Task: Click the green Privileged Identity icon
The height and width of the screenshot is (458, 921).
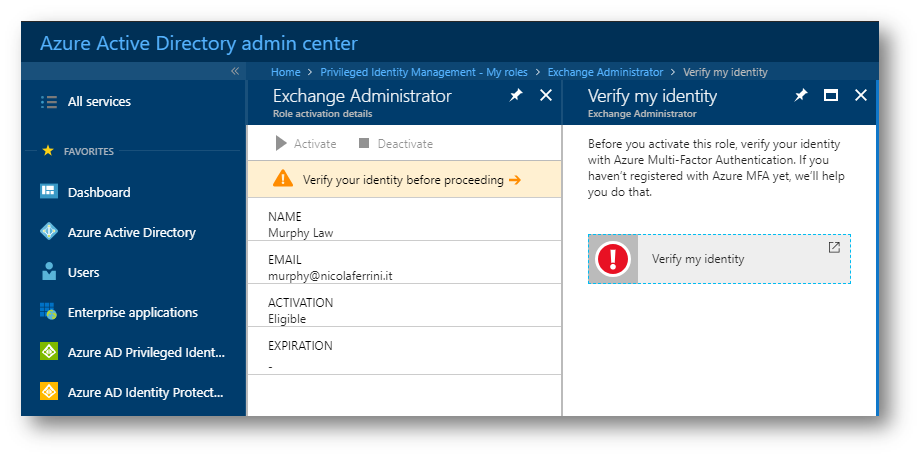Action: tap(49, 351)
